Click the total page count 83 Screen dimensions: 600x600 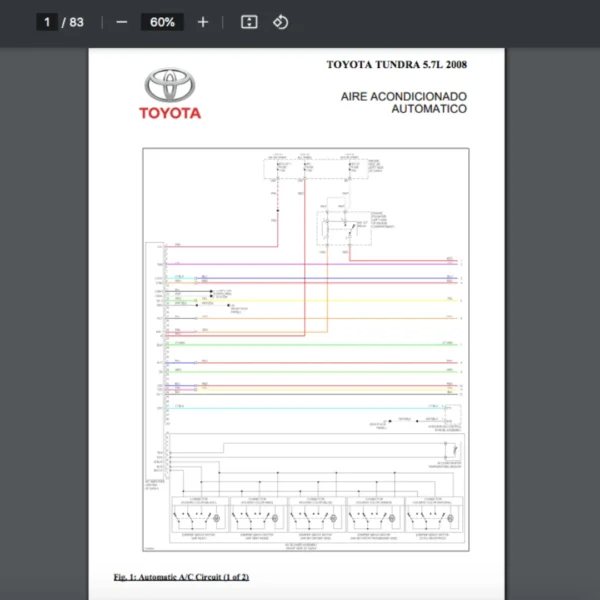(x=77, y=22)
